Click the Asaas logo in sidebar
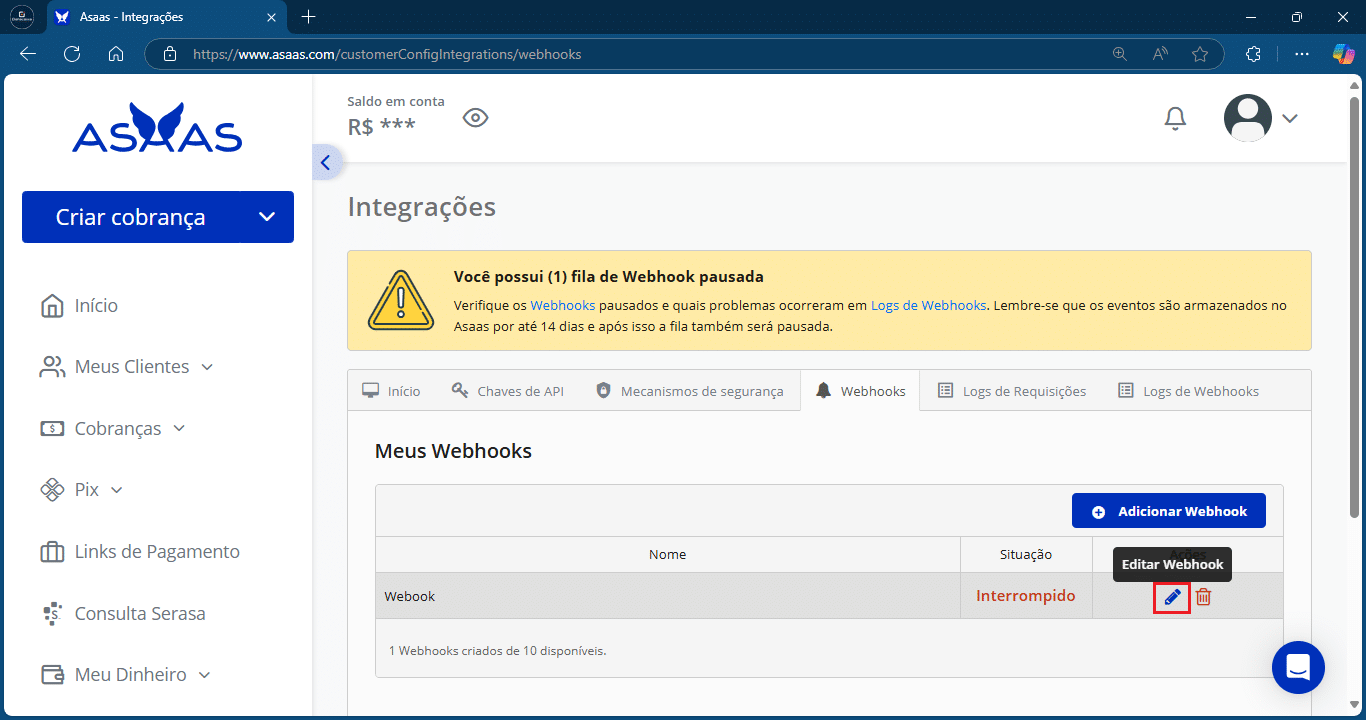The width and height of the screenshot is (1366, 720). (157, 128)
